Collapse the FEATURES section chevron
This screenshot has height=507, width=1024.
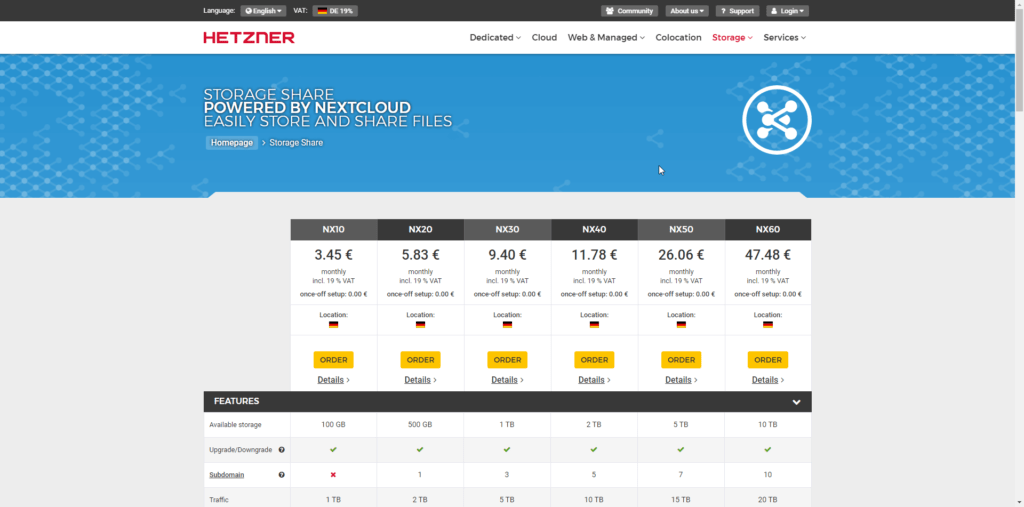(x=796, y=402)
